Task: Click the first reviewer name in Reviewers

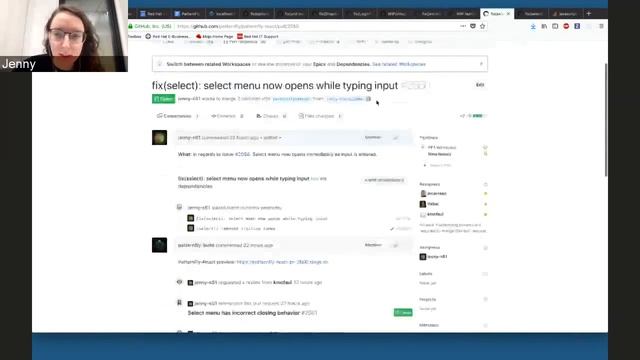Action: [437, 193]
